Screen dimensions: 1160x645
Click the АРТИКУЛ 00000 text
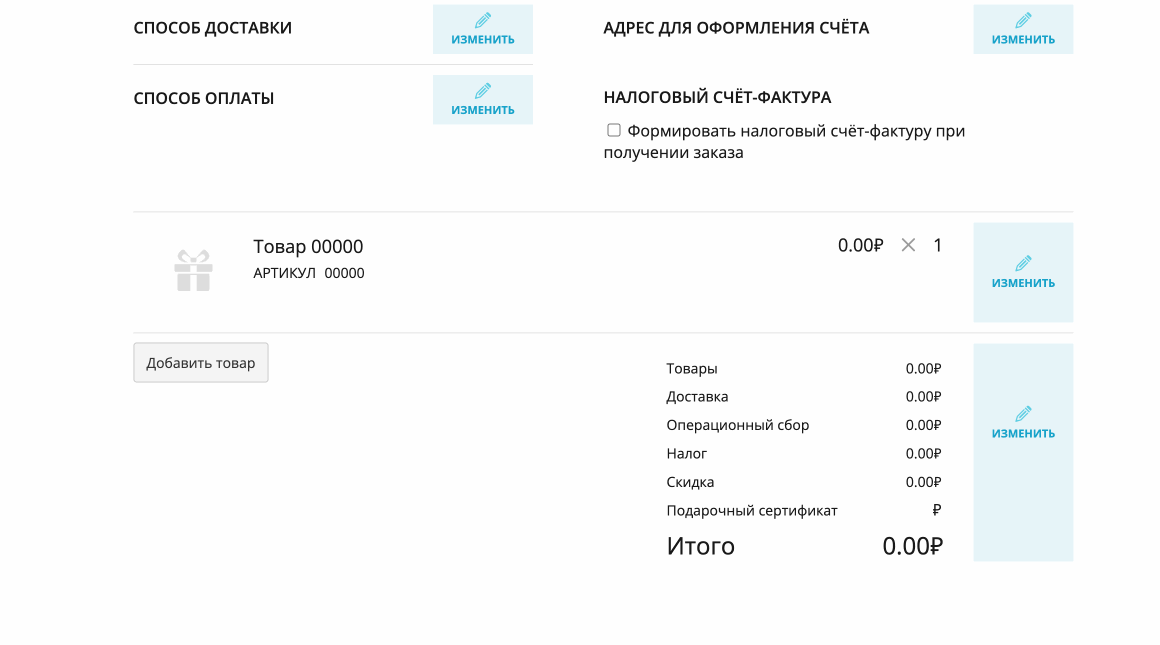[x=308, y=273]
